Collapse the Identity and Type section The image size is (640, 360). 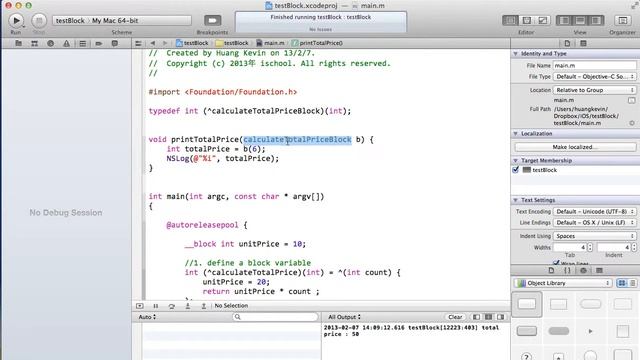pos(516,53)
